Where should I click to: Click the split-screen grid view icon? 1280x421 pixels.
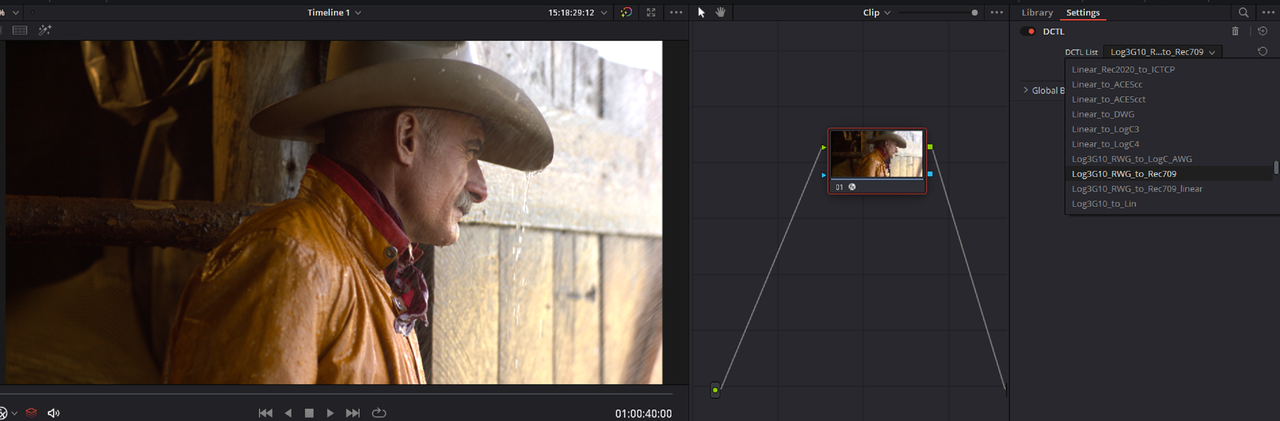pos(19,30)
